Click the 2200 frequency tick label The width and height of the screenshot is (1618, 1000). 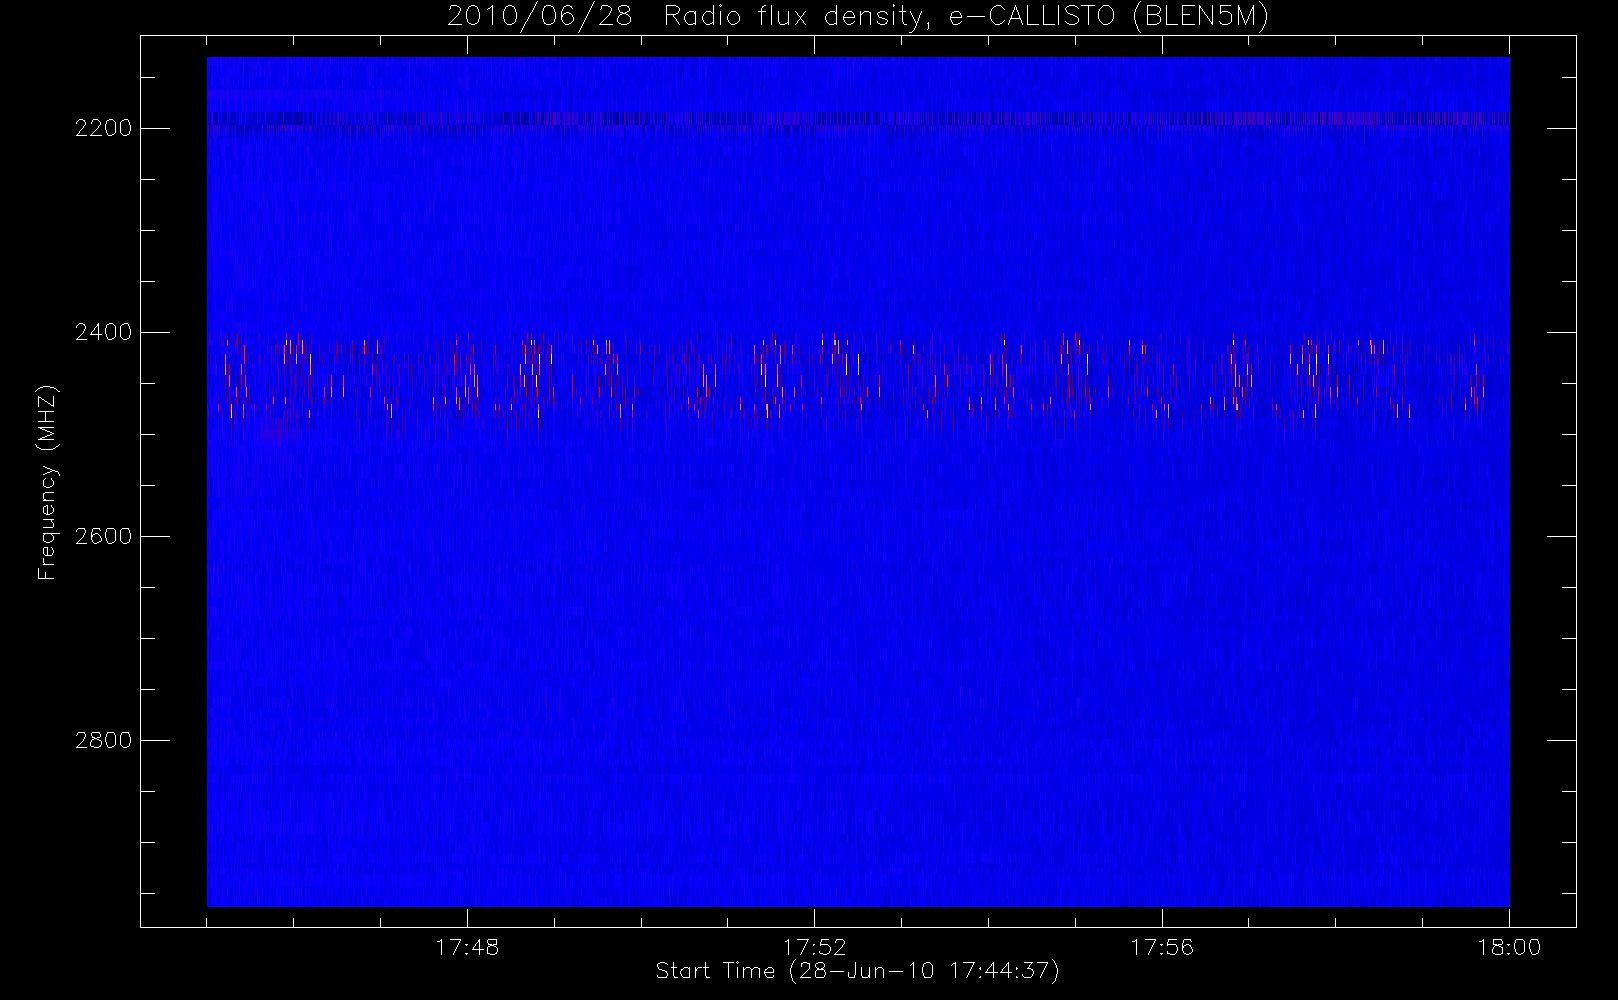click(104, 128)
